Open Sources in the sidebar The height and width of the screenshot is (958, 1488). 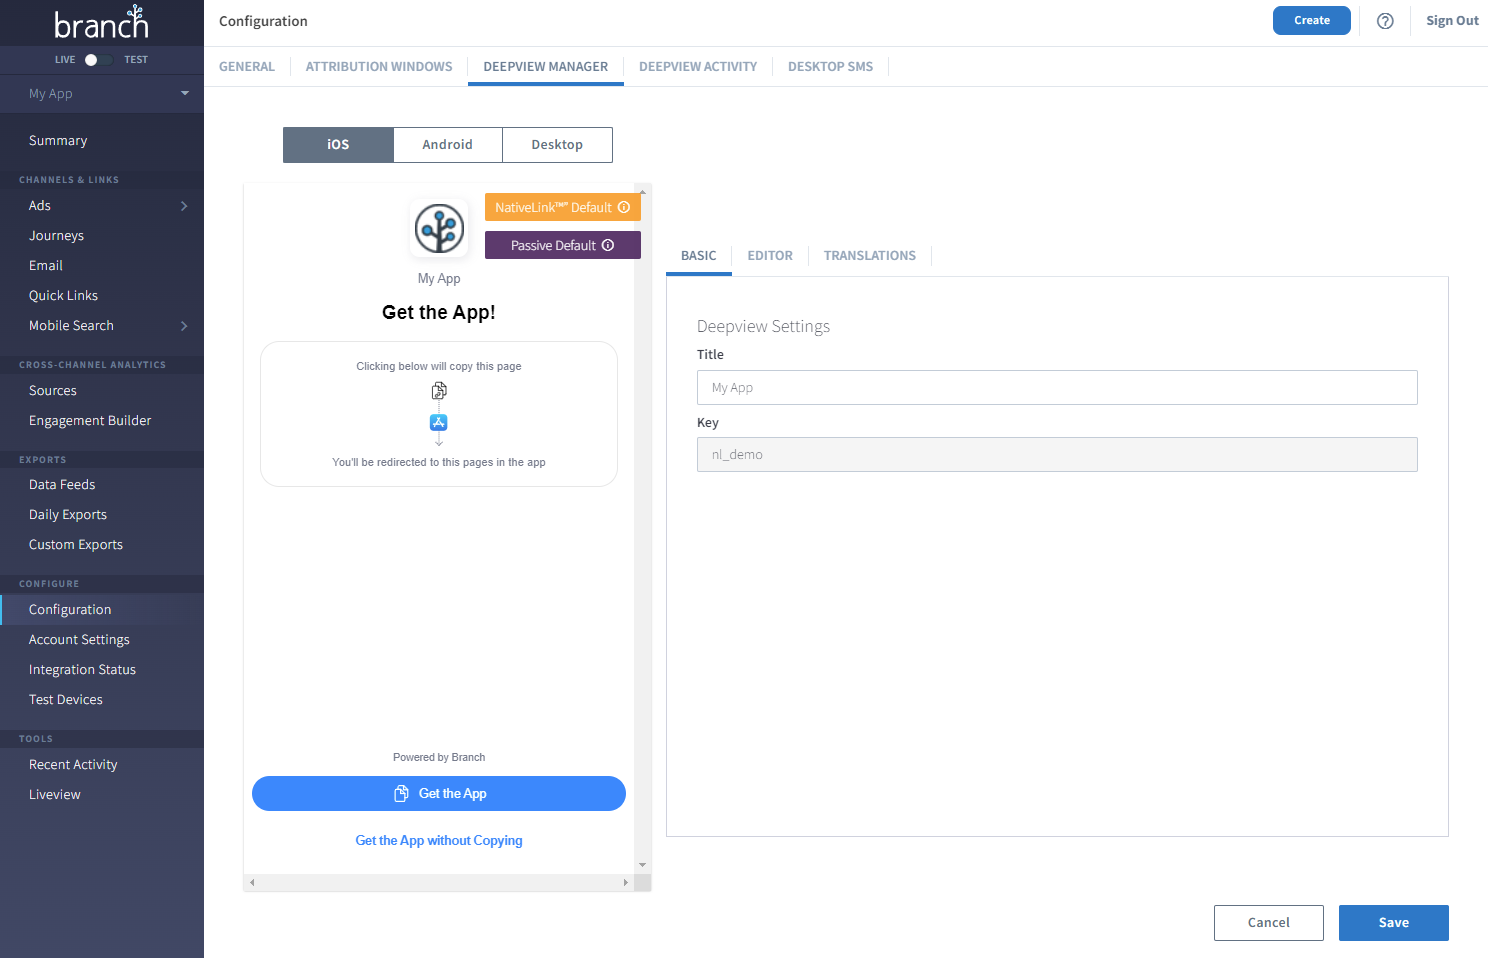53,391
